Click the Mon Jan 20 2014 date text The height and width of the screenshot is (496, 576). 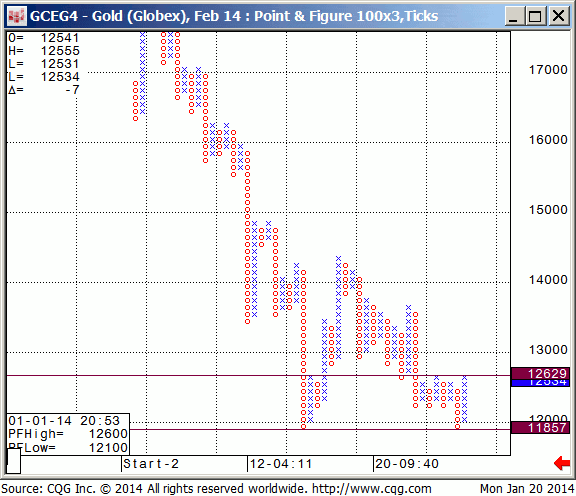coord(527,489)
